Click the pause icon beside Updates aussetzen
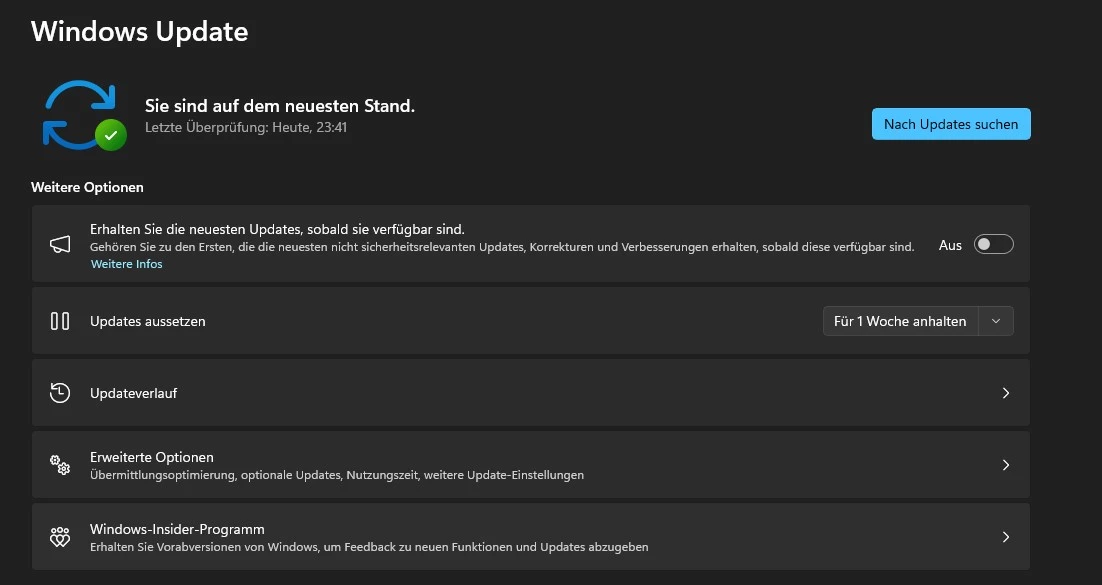Screen dimensions: 1102x585 tap(60, 321)
